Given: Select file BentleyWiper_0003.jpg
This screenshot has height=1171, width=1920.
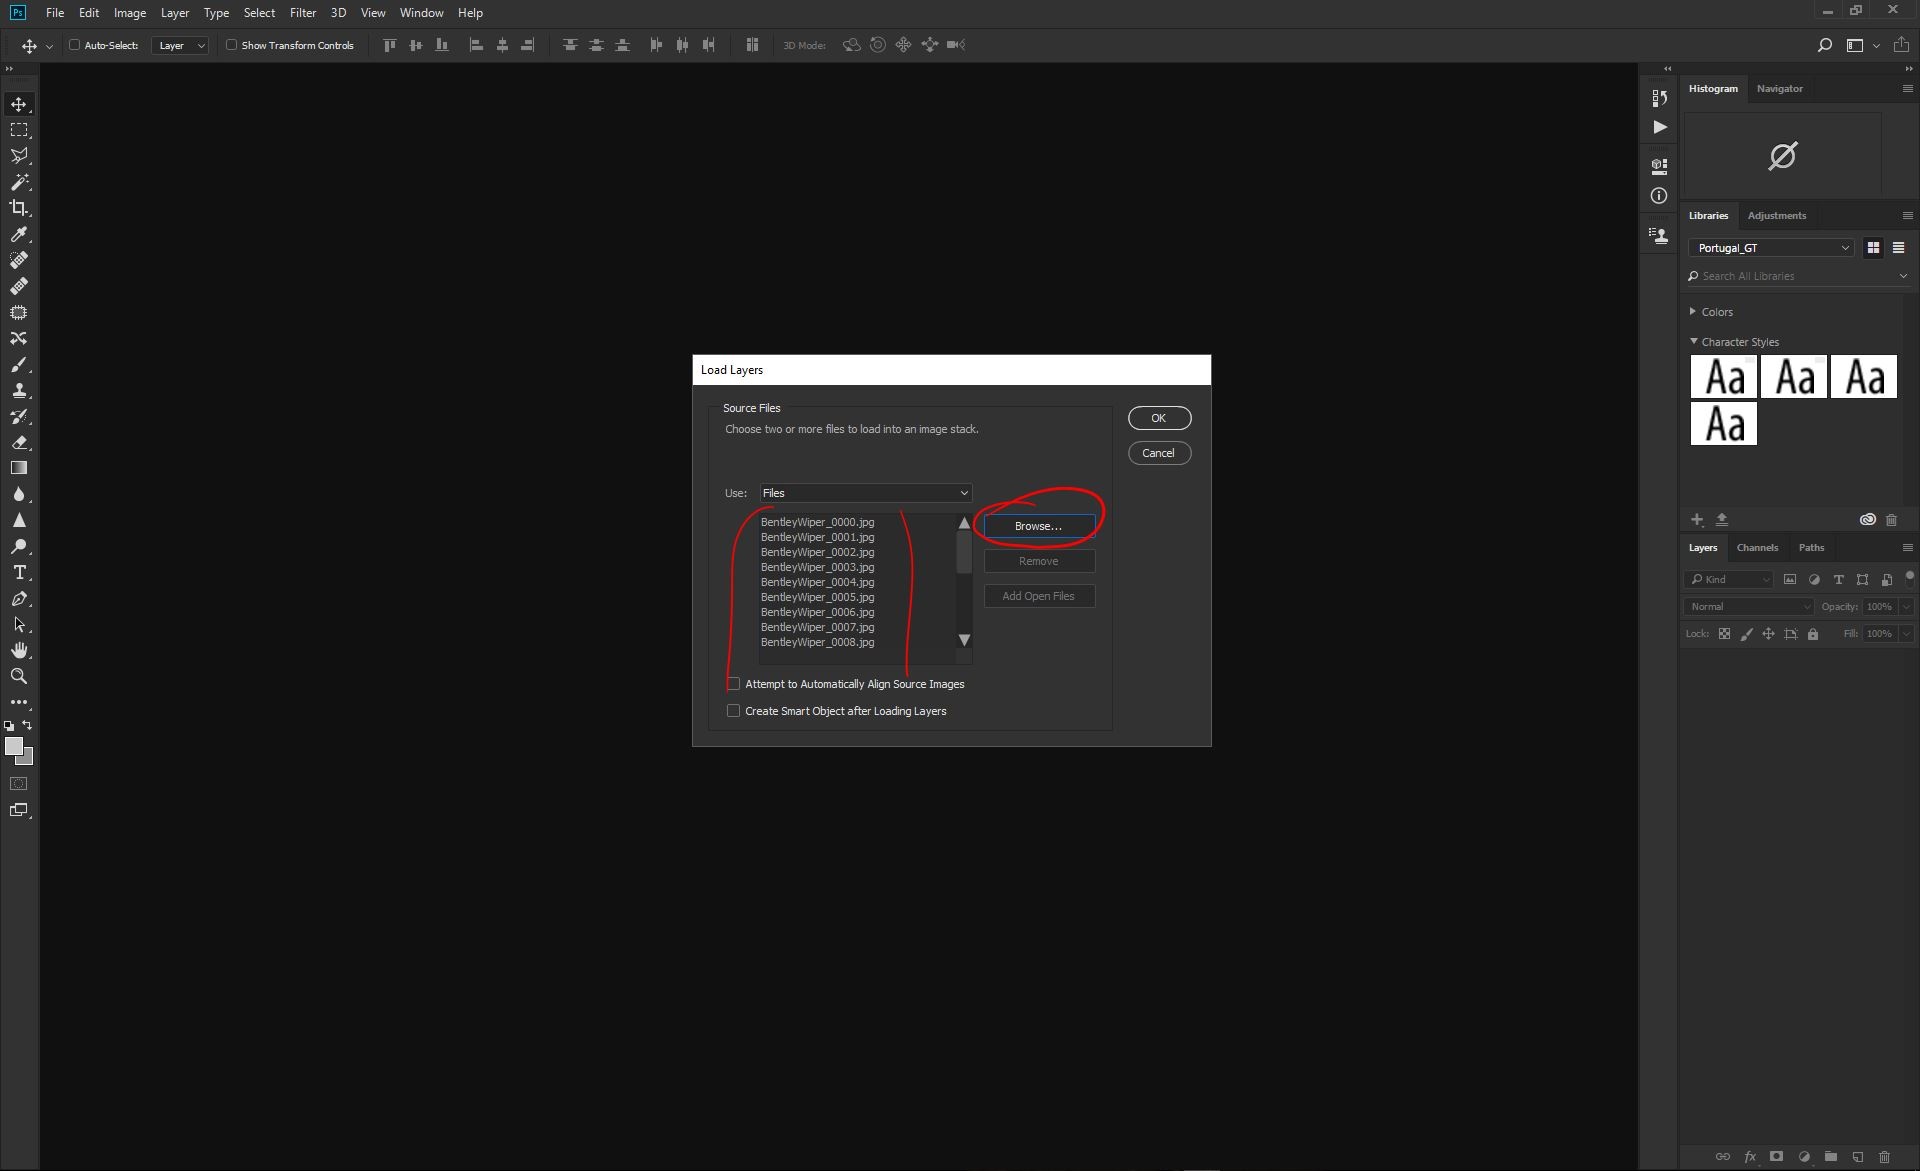Looking at the screenshot, I should [x=817, y=567].
